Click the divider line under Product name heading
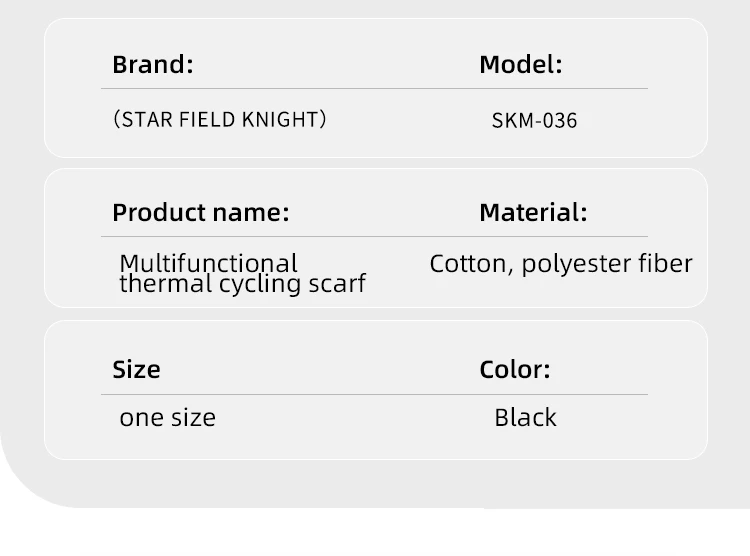This screenshot has width=750, height=556. (x=375, y=237)
